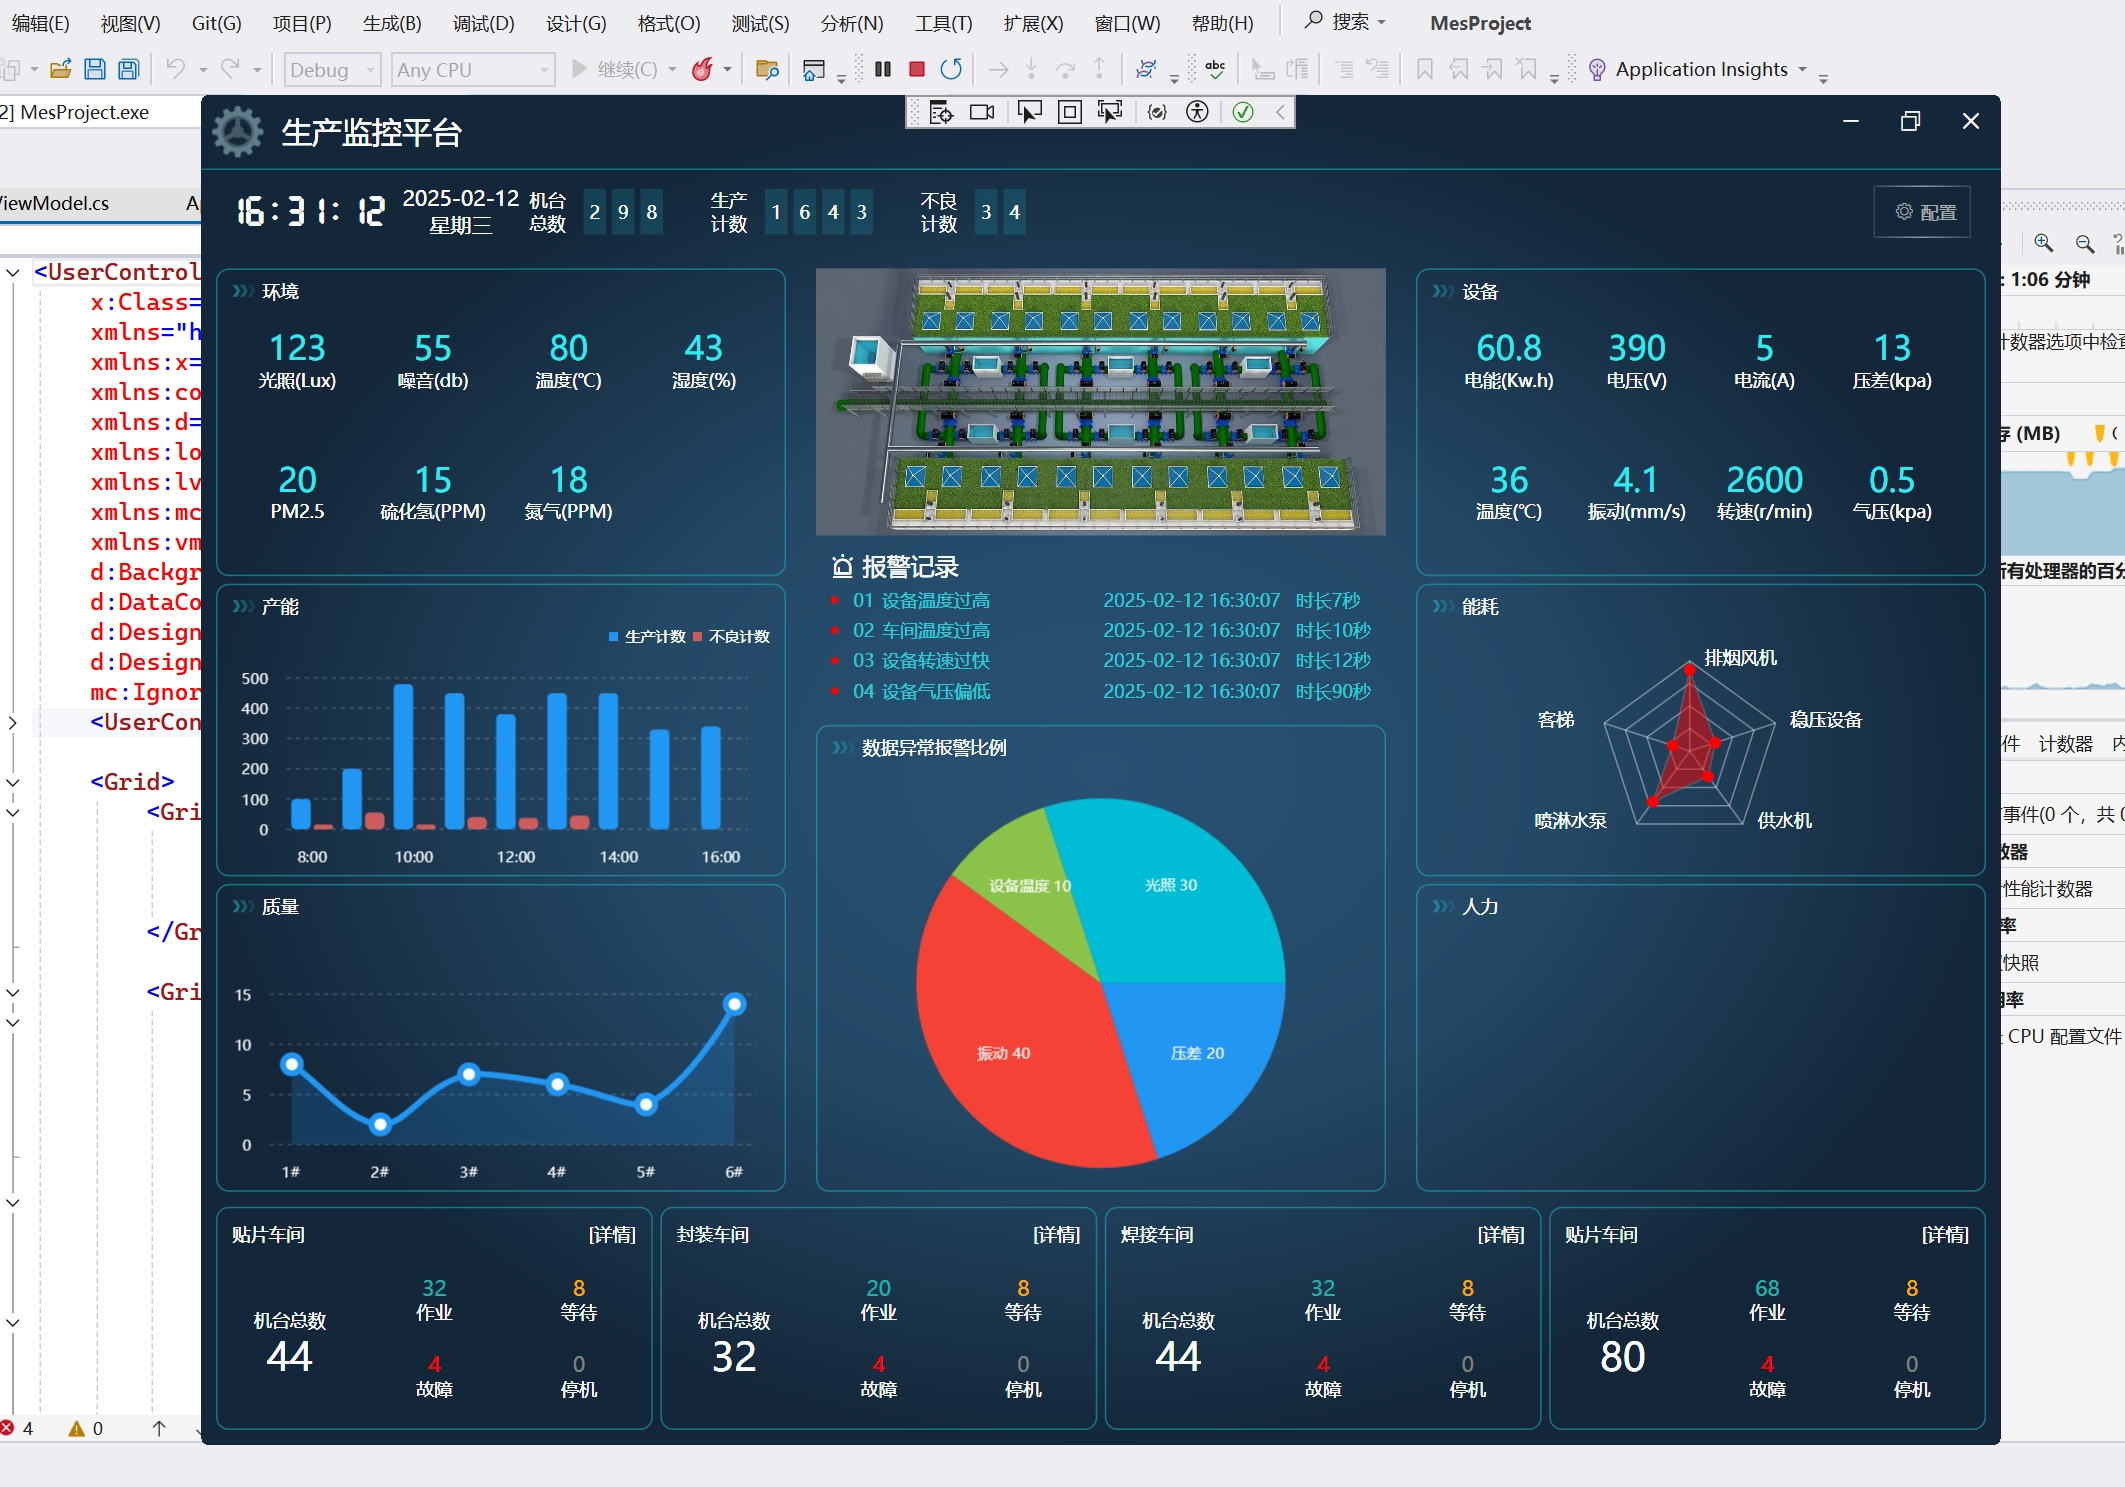Open 详情 link for 封装车间
Viewport: 2125px width, 1487px height.
point(1056,1235)
